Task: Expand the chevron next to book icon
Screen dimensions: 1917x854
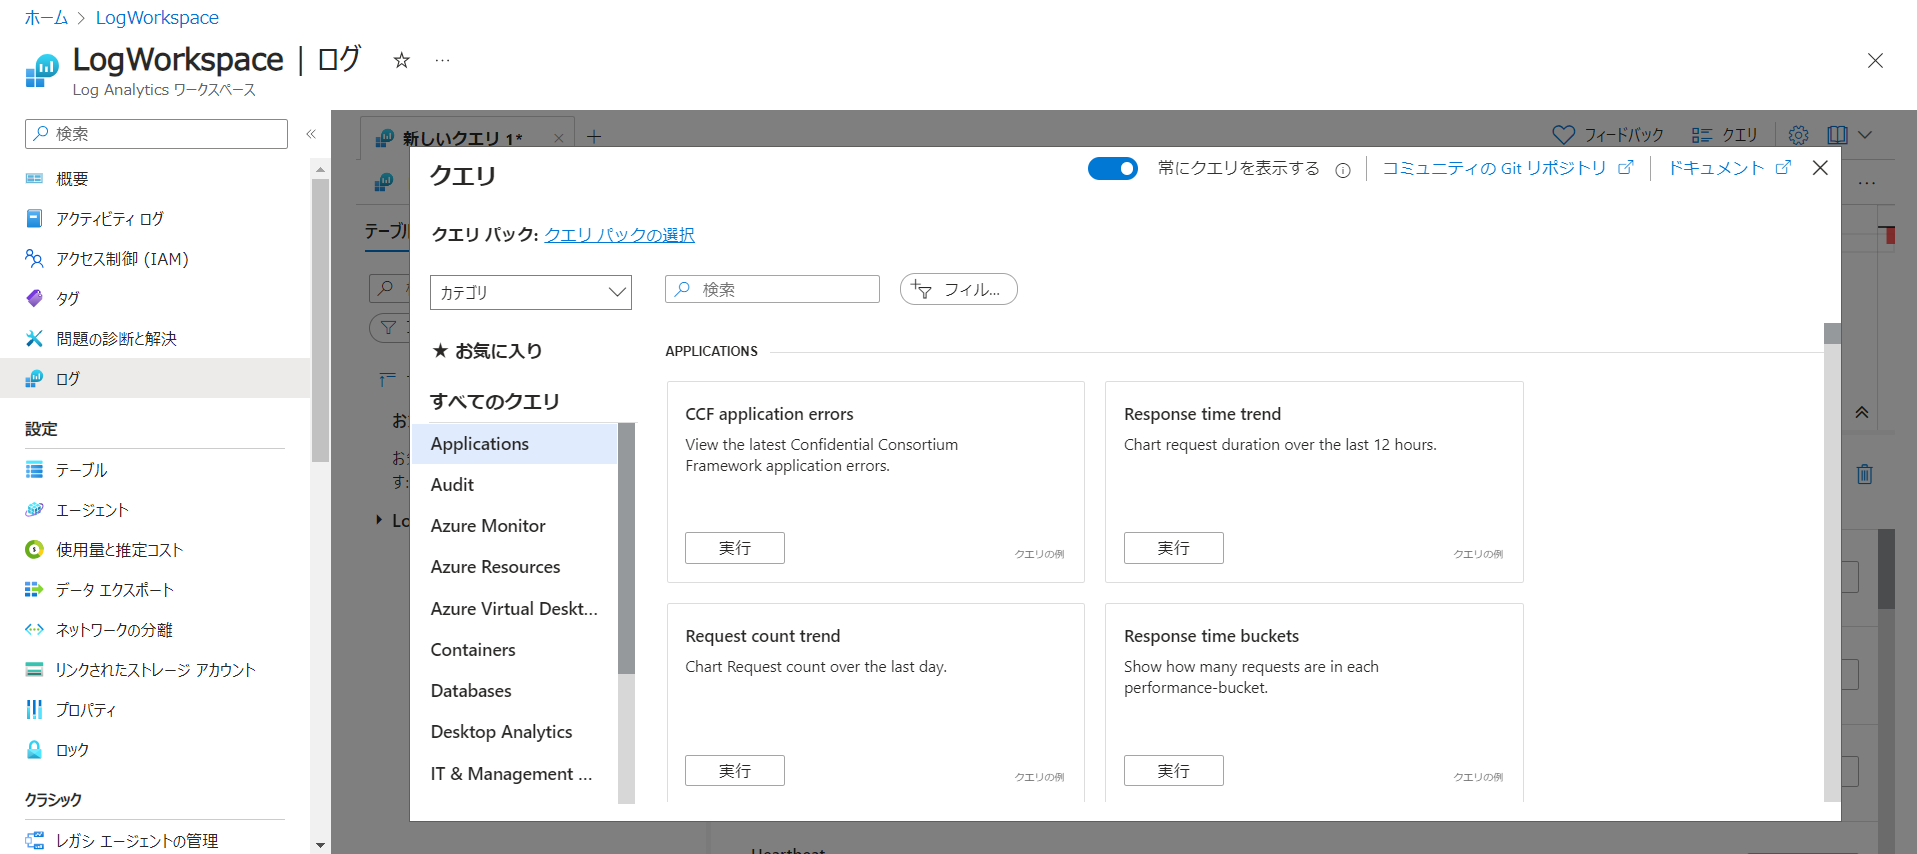Action: pyautogui.click(x=1865, y=134)
